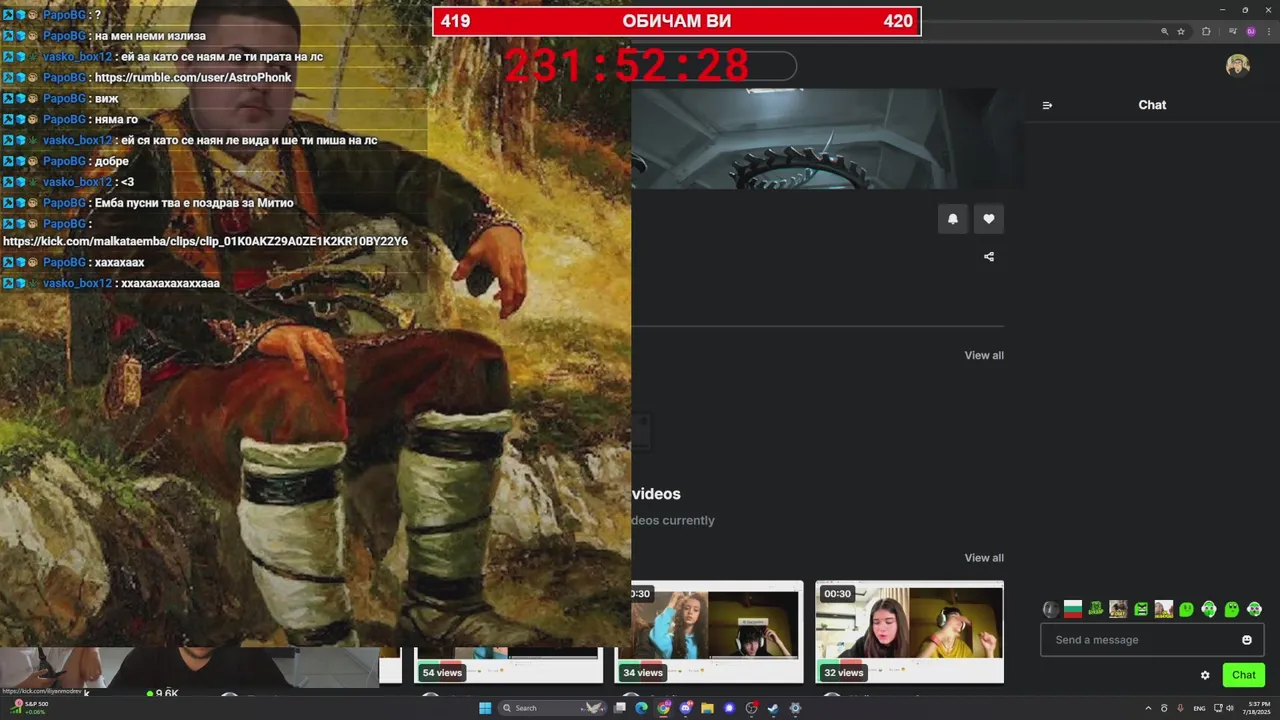Click the S&P 500 widget on taskbar
The image size is (1280, 720).
pyautogui.click(x=28, y=708)
